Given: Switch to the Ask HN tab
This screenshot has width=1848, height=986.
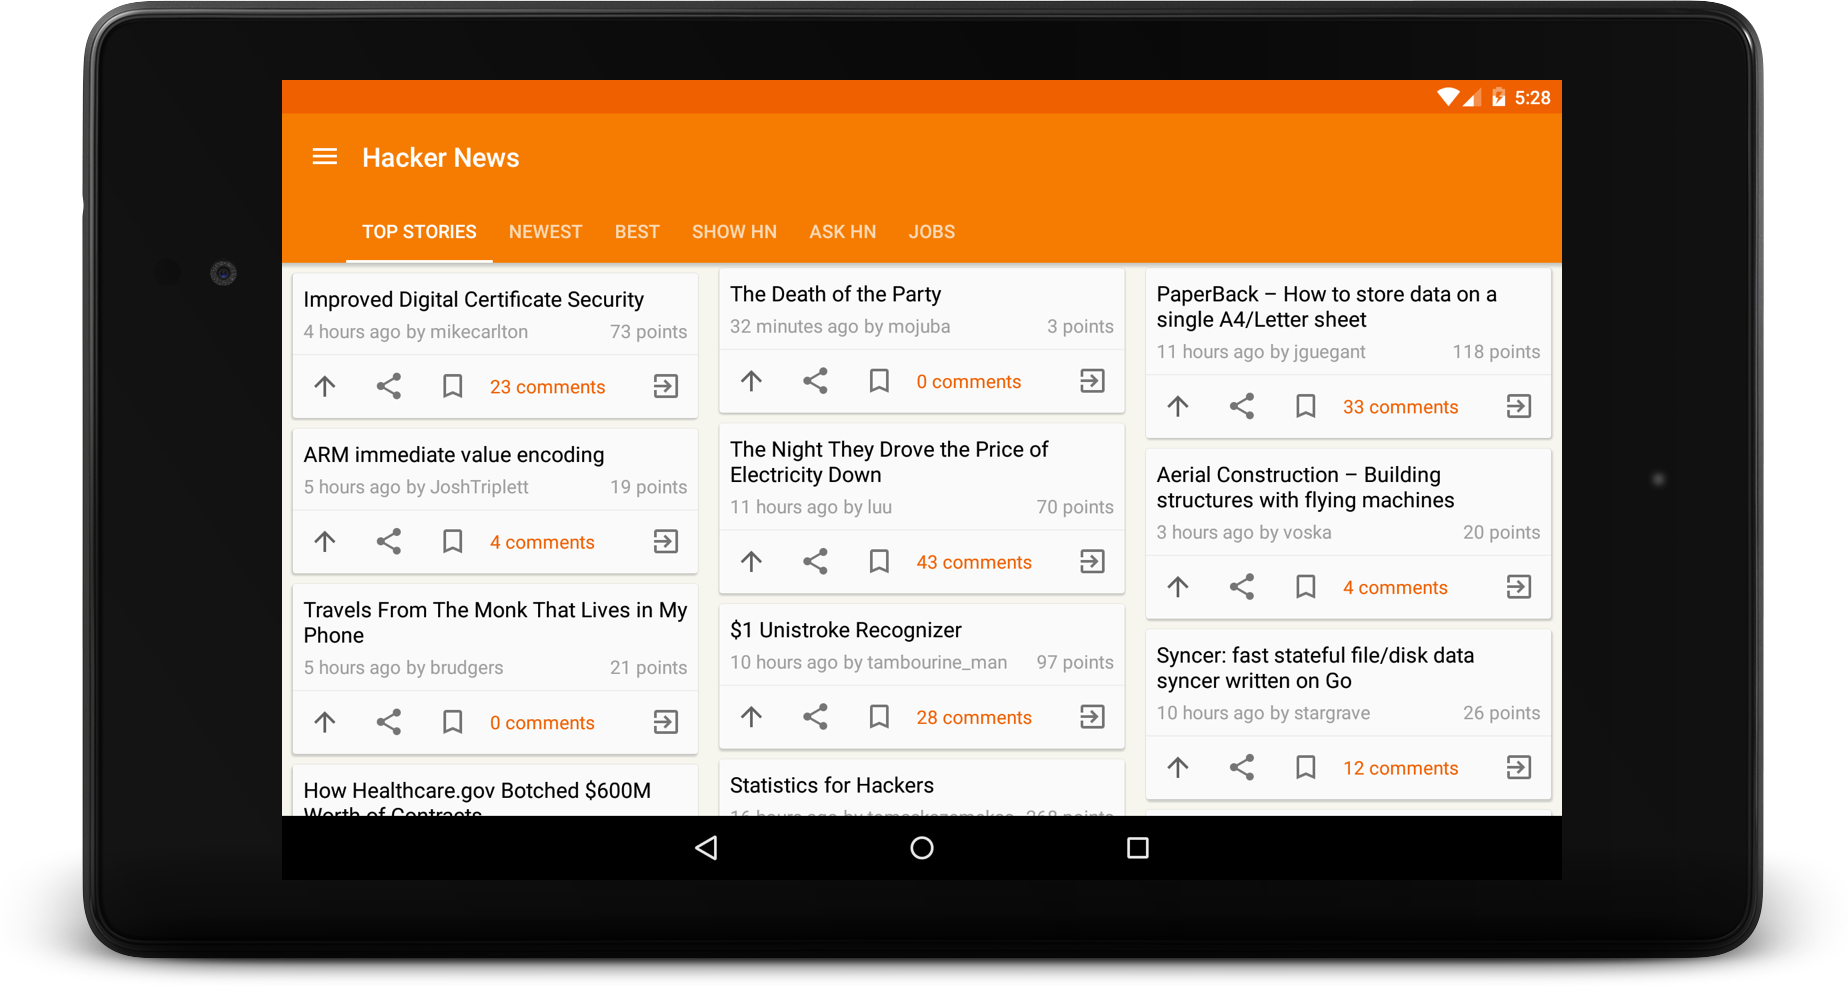Looking at the screenshot, I should (843, 232).
